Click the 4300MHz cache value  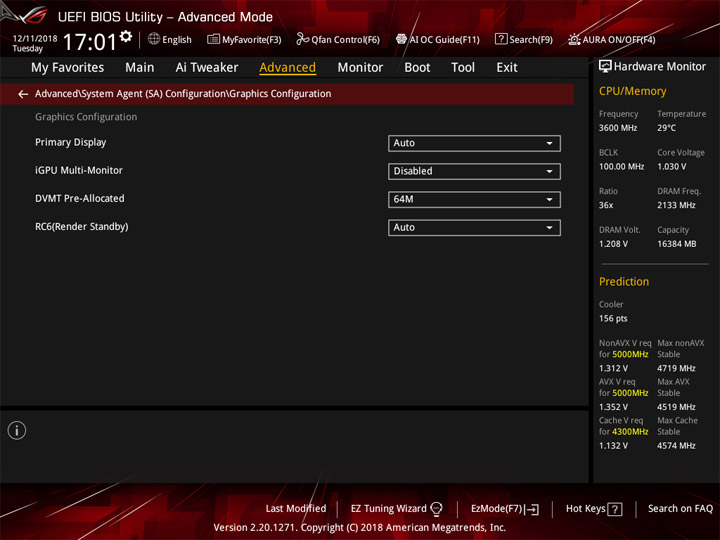point(630,432)
